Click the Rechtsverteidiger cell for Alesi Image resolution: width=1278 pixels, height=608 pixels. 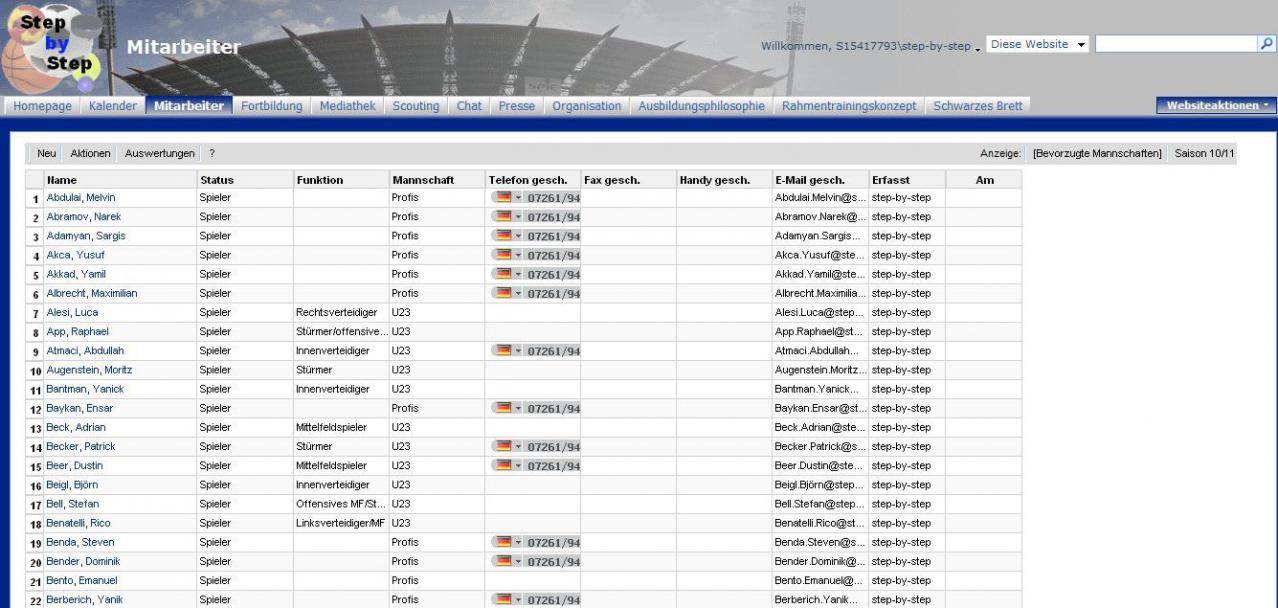point(337,313)
